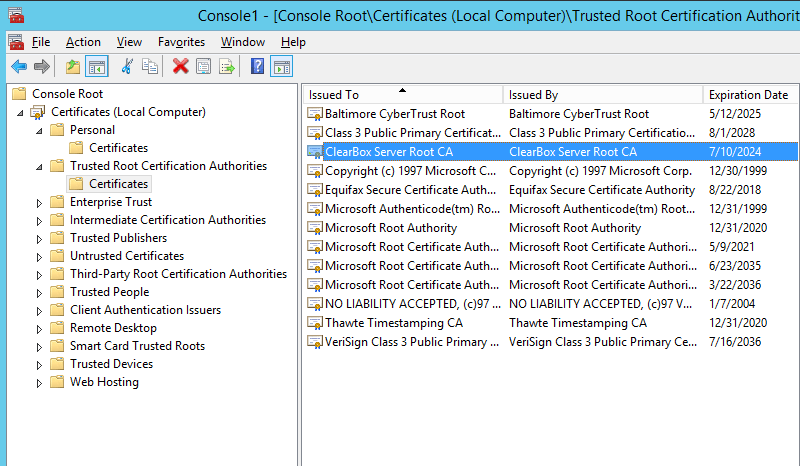Collapse the Certificates (Local Computer) node
Screen dimensions: 800x466
pyautogui.click(x=20, y=113)
